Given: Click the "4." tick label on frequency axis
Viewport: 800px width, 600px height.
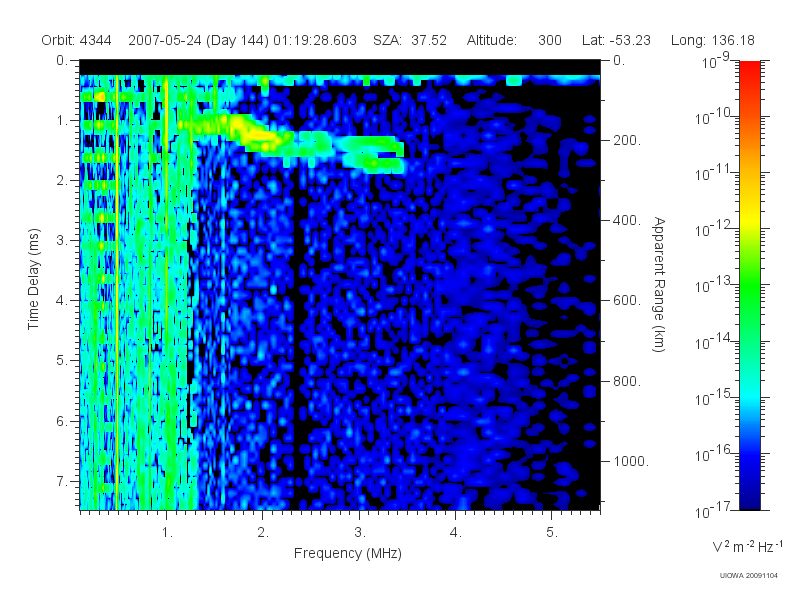Looking at the screenshot, I should point(456,533).
